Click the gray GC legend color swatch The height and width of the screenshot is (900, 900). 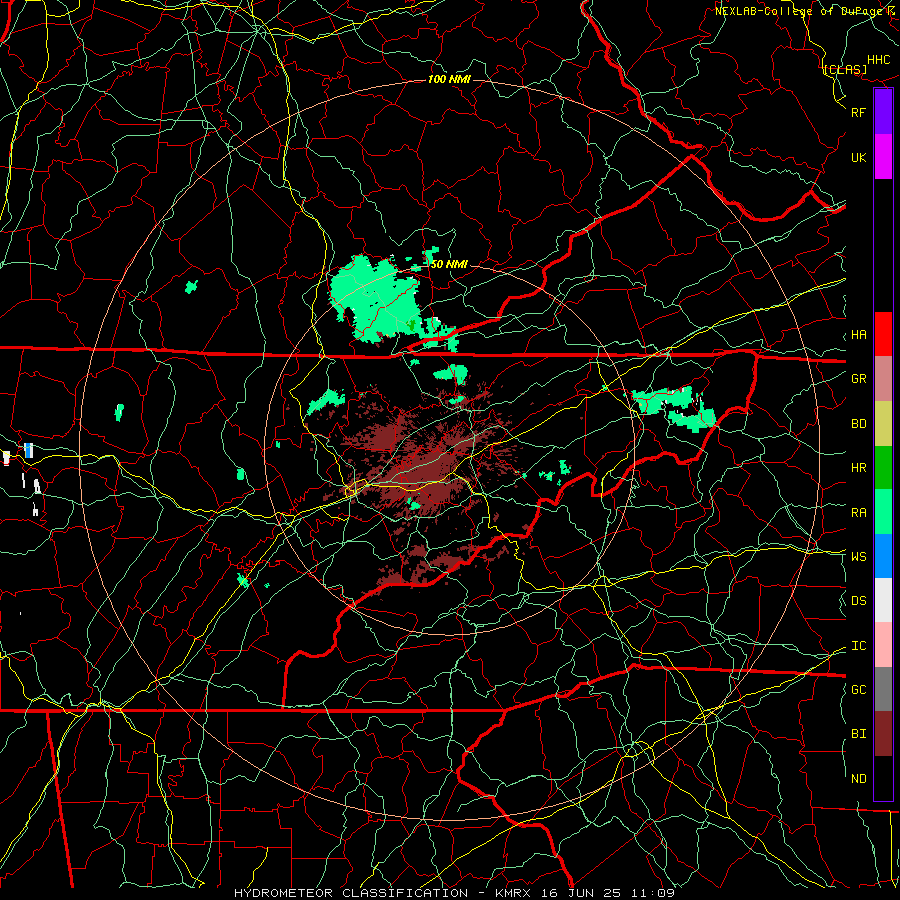(x=883, y=689)
